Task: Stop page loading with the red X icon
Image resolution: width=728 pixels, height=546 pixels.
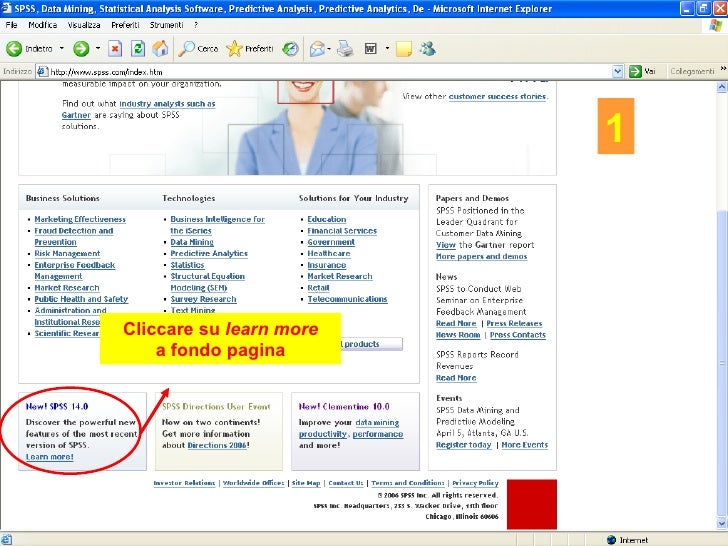Action: click(115, 48)
